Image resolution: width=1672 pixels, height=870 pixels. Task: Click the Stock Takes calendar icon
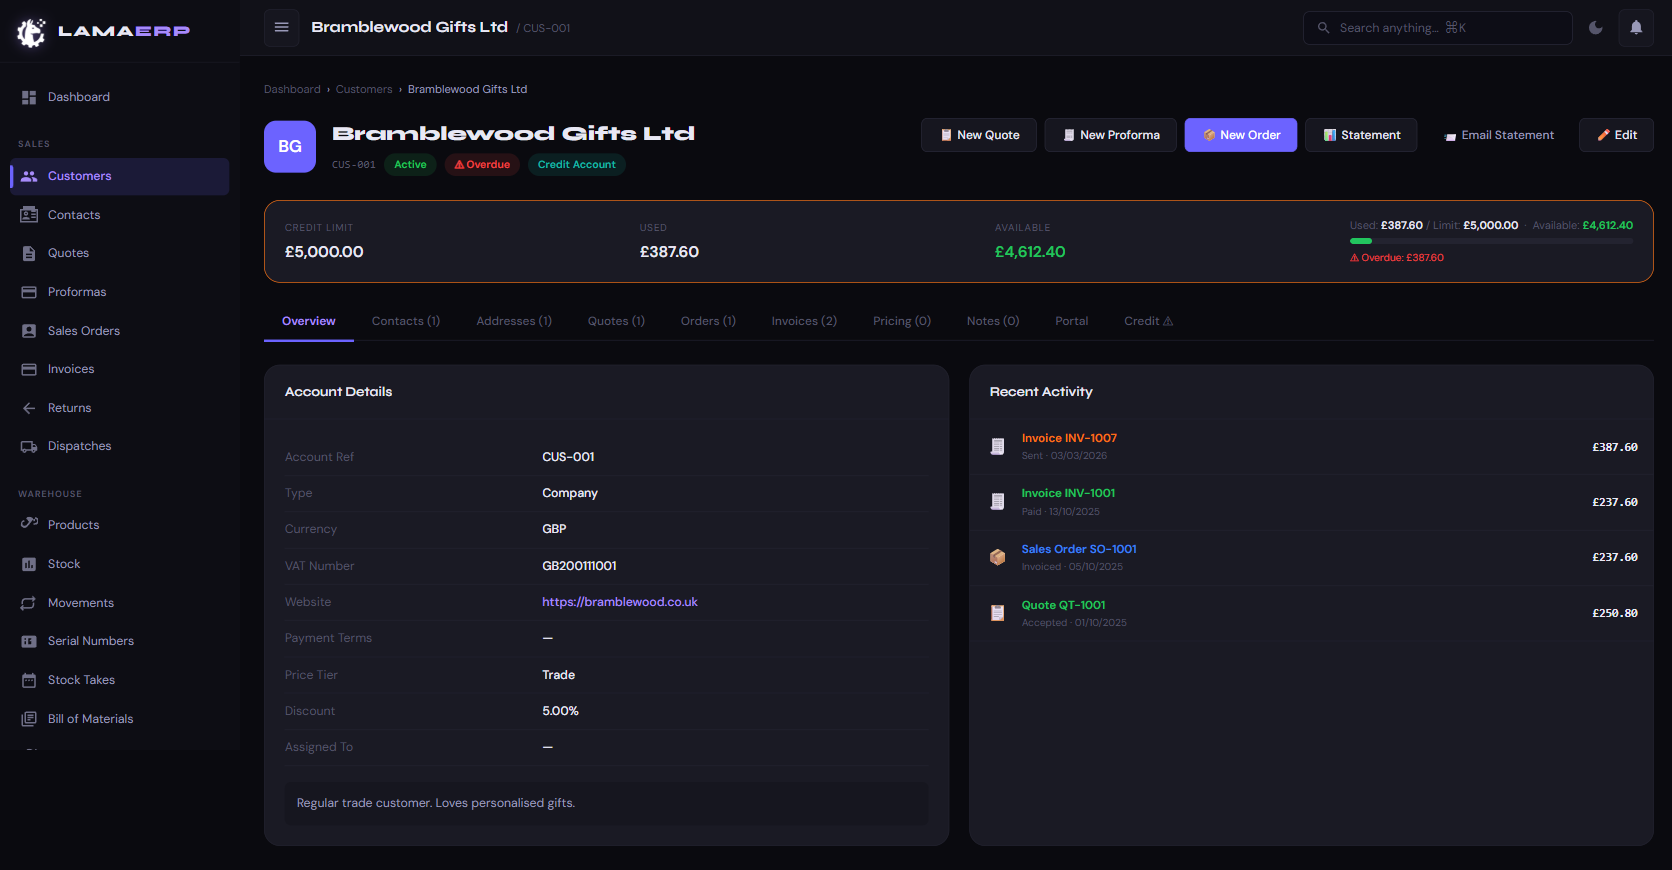29,680
